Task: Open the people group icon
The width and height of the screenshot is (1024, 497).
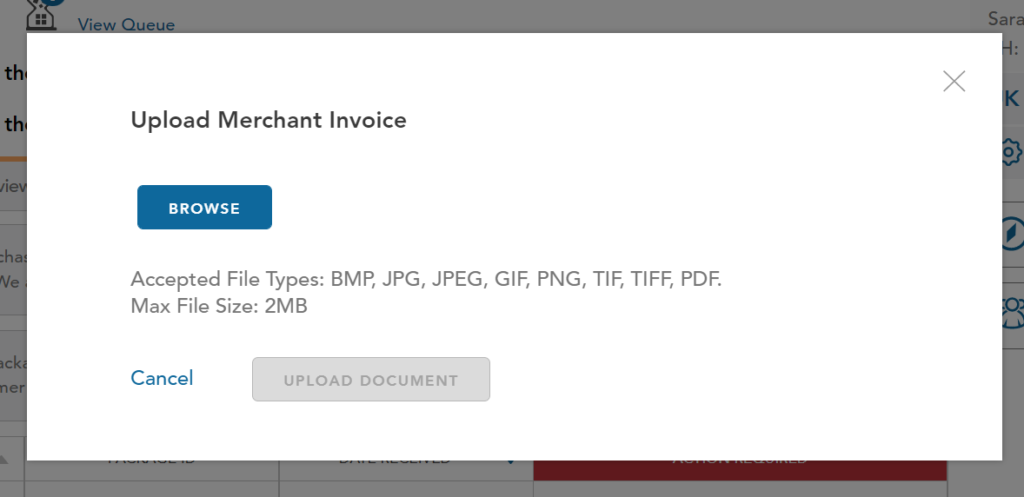Action: [1013, 312]
